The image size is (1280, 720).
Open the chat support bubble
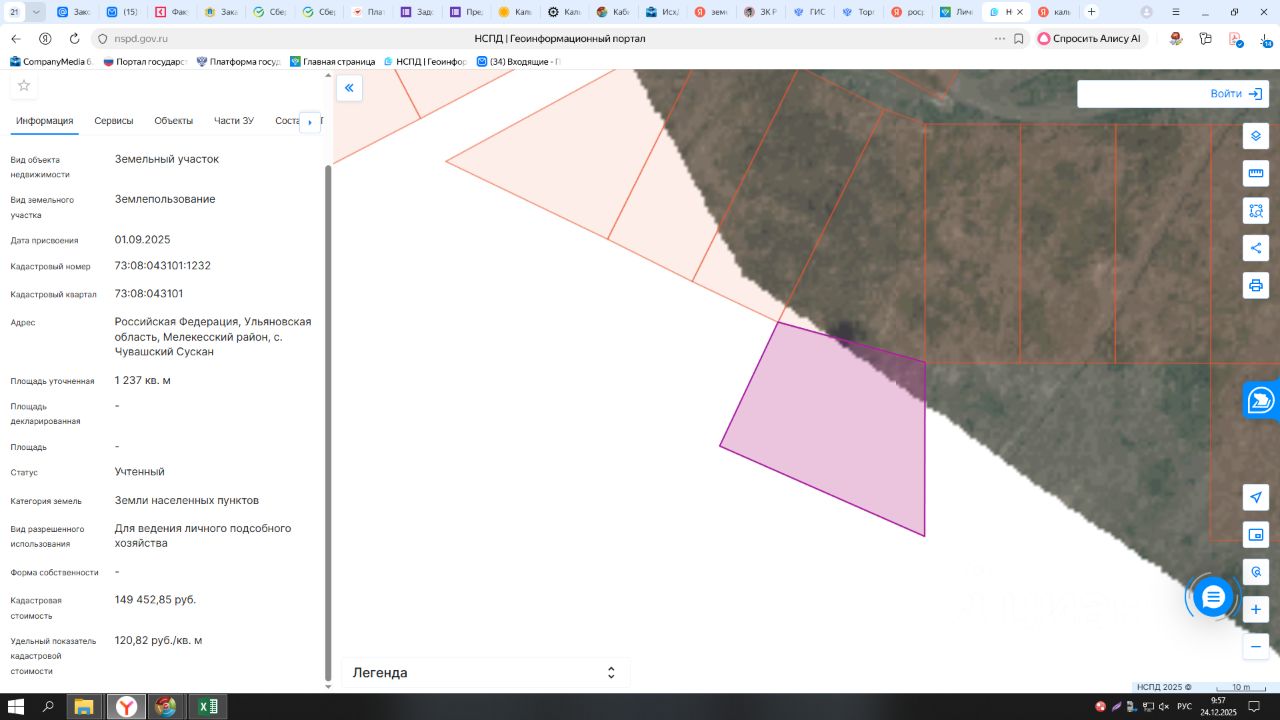tap(1213, 598)
